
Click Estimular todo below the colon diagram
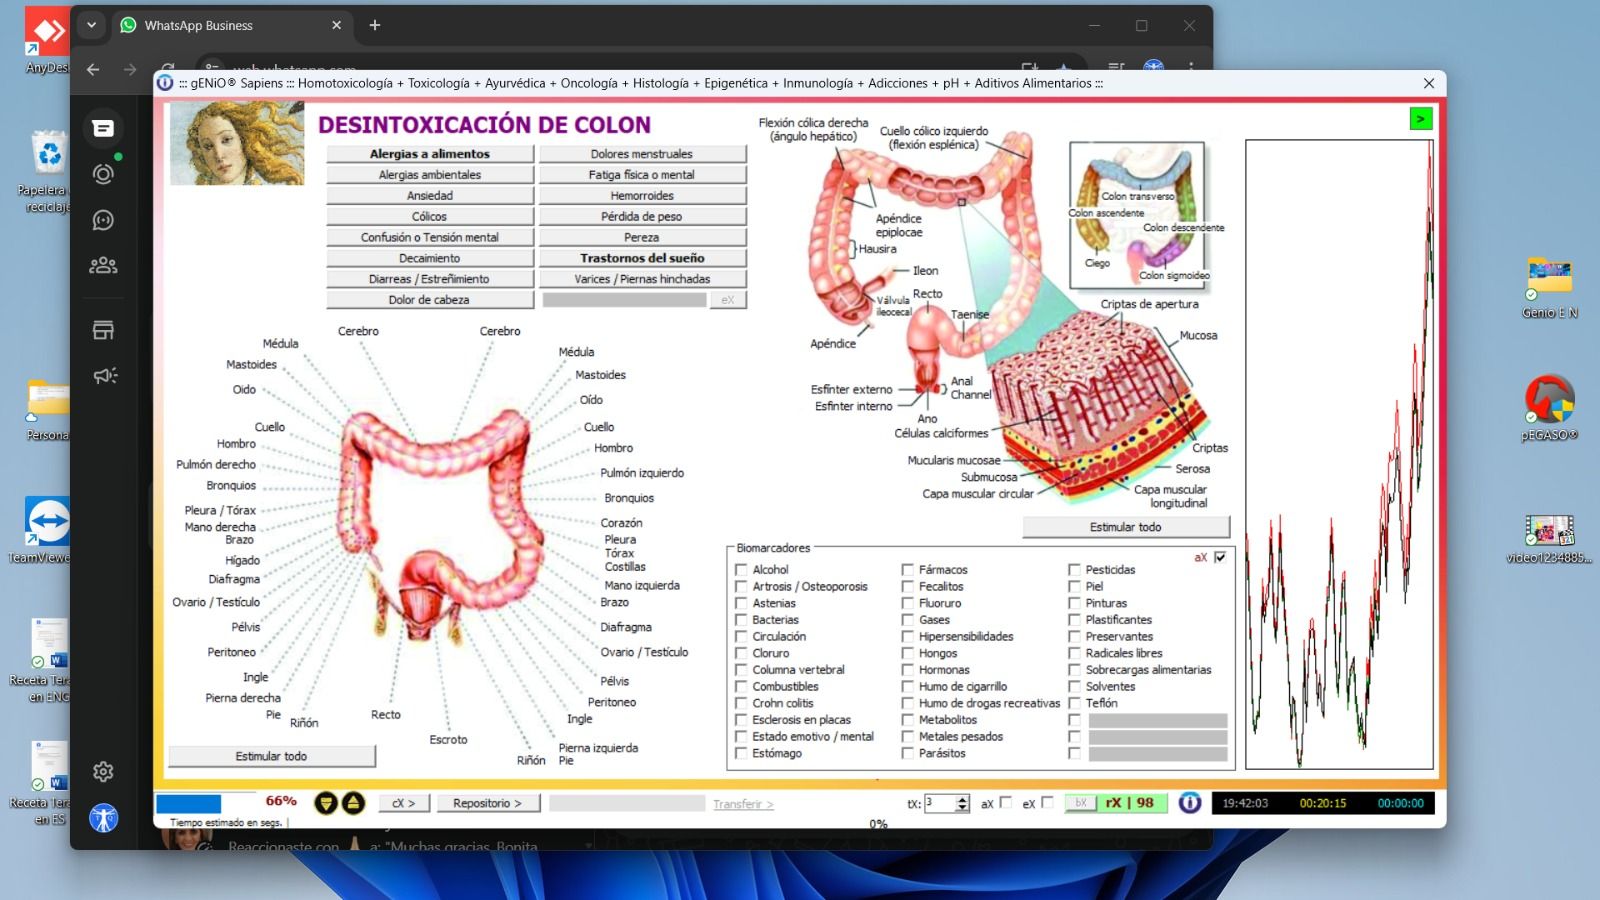[272, 756]
